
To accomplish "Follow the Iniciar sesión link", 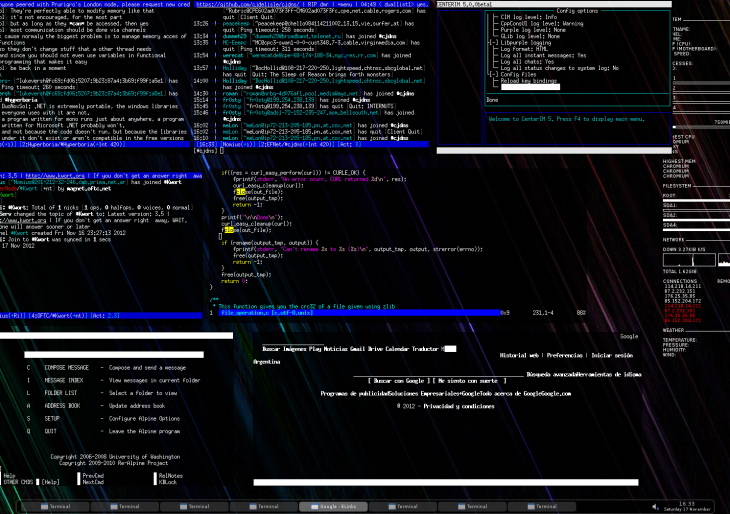I will coord(614,355).
